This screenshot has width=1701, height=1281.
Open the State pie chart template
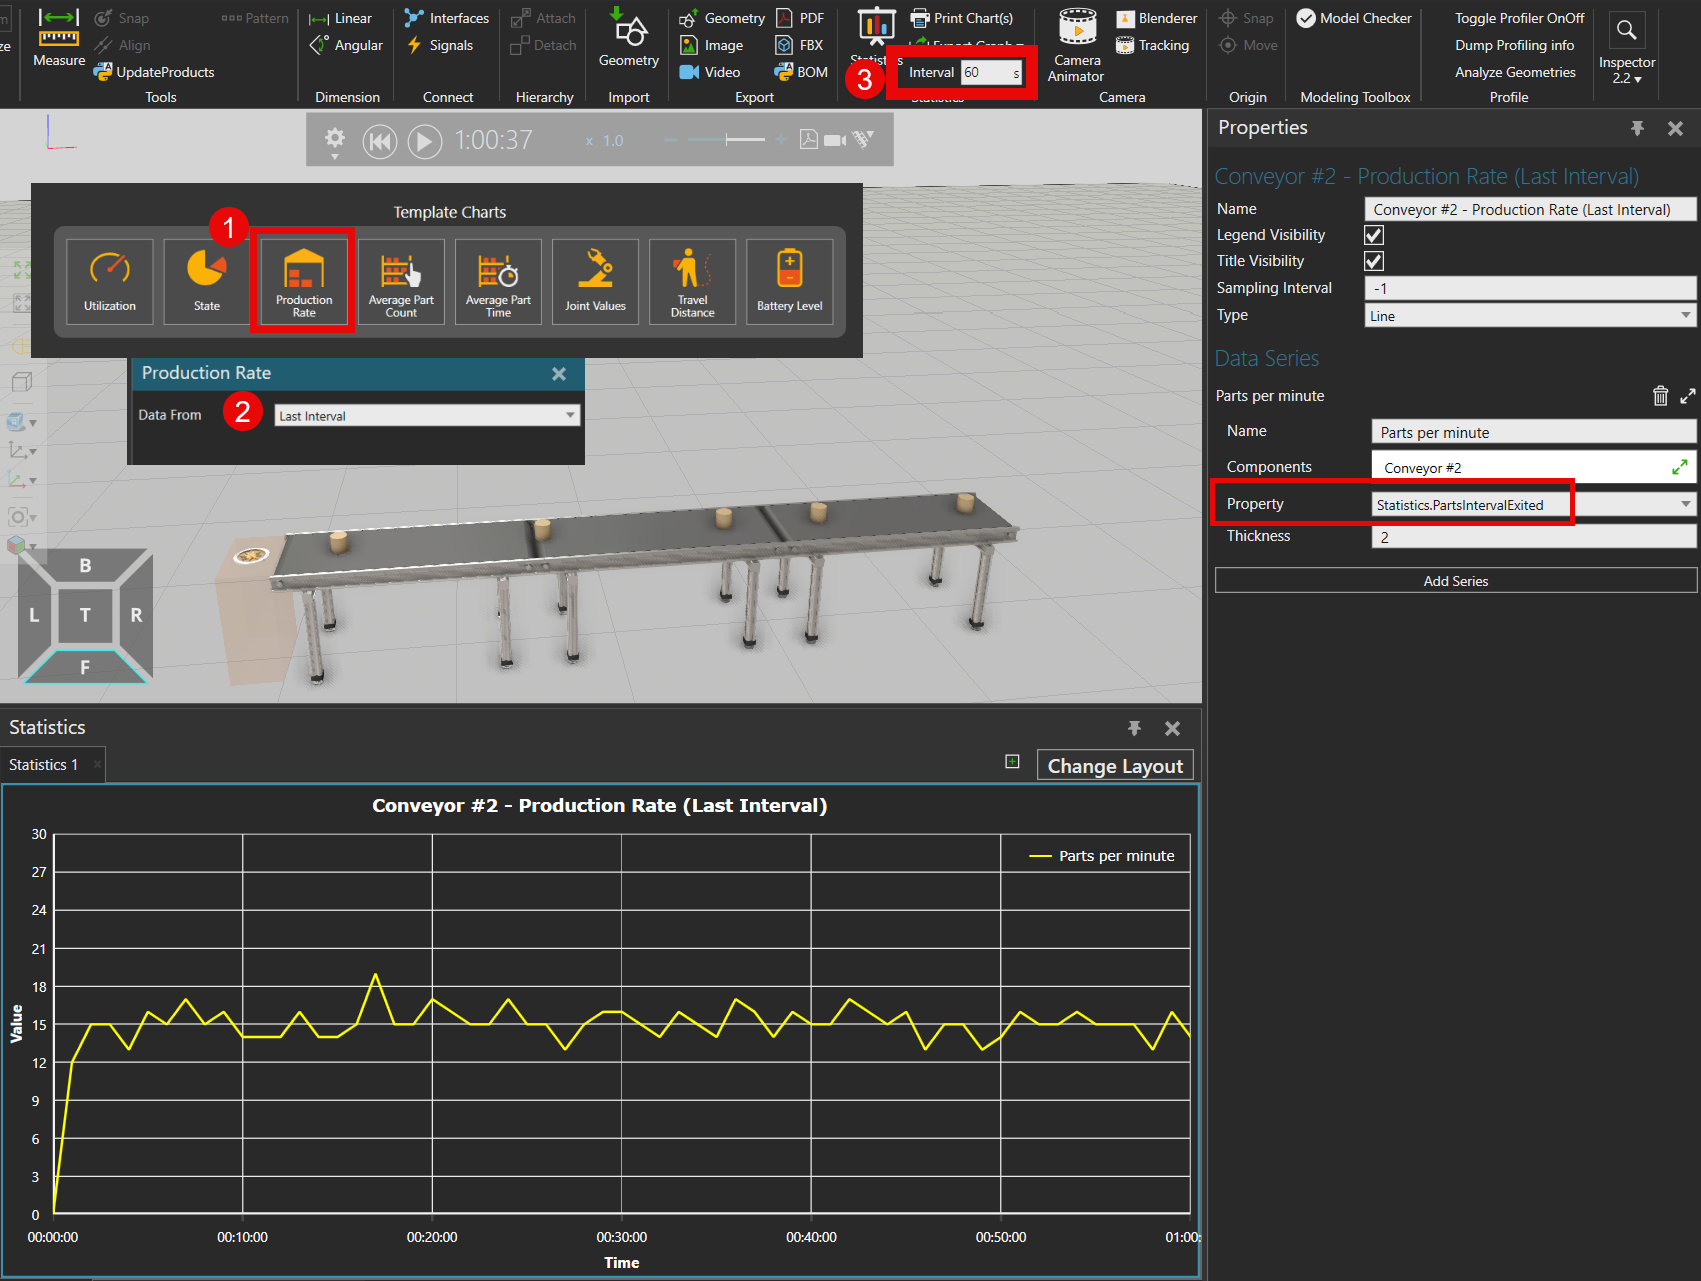pyautogui.click(x=207, y=281)
